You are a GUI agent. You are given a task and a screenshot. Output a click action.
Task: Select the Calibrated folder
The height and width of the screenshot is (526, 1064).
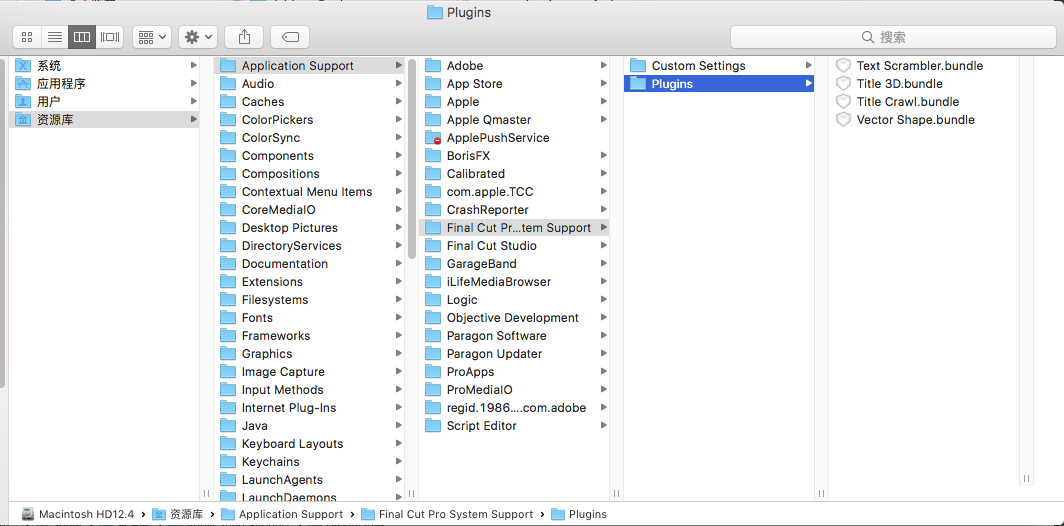point(514,174)
